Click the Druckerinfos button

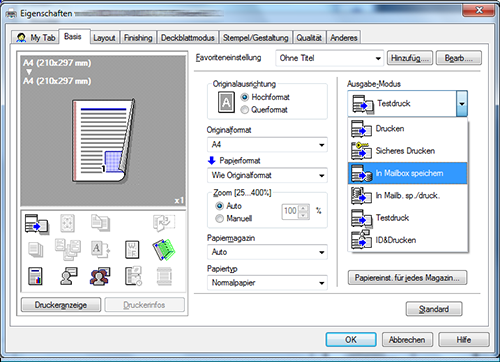[144, 305]
